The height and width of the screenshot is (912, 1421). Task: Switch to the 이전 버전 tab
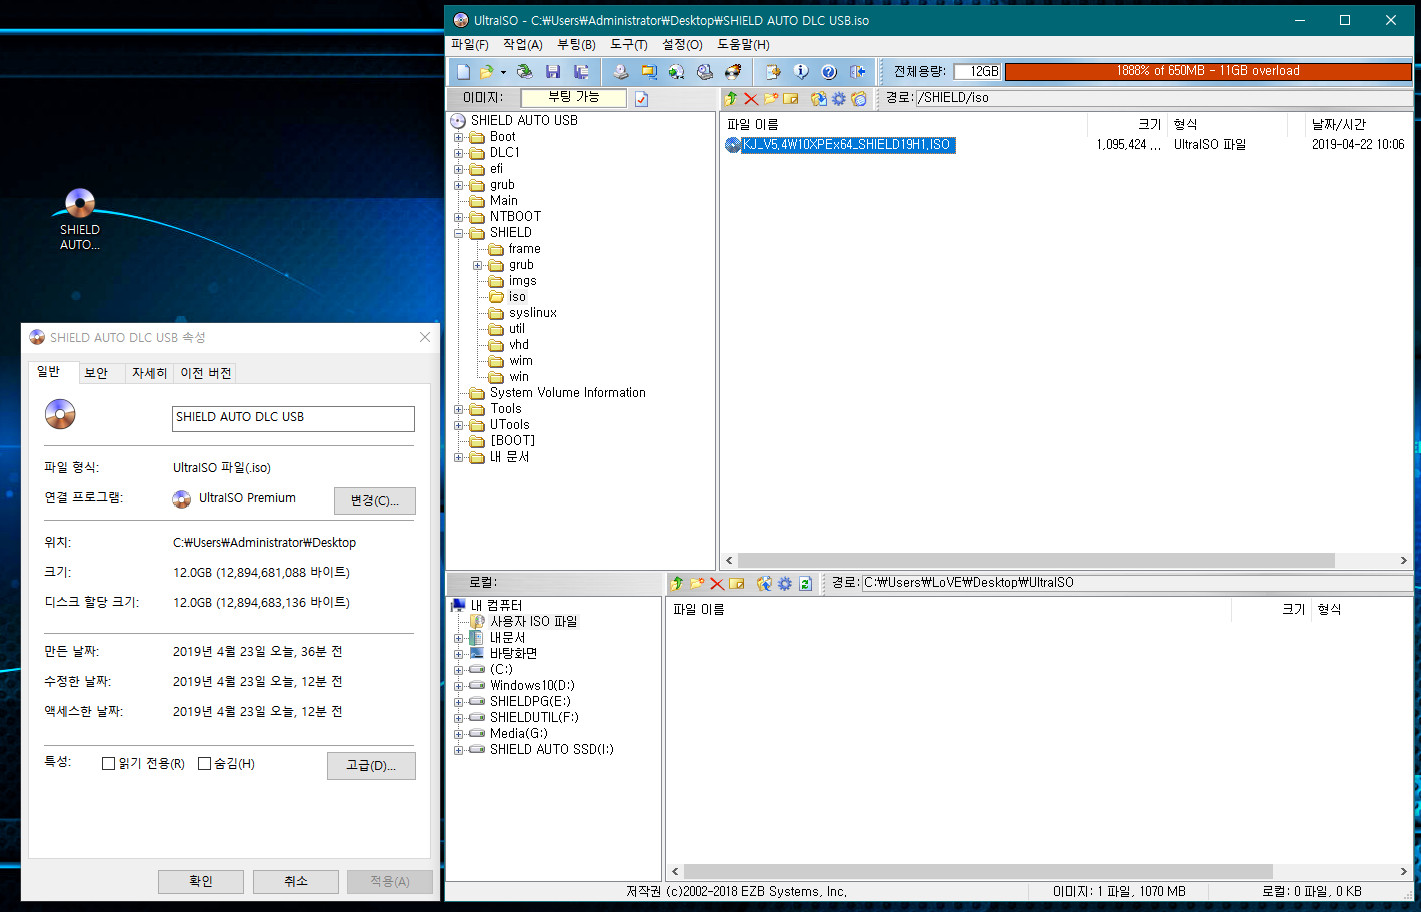[206, 373]
